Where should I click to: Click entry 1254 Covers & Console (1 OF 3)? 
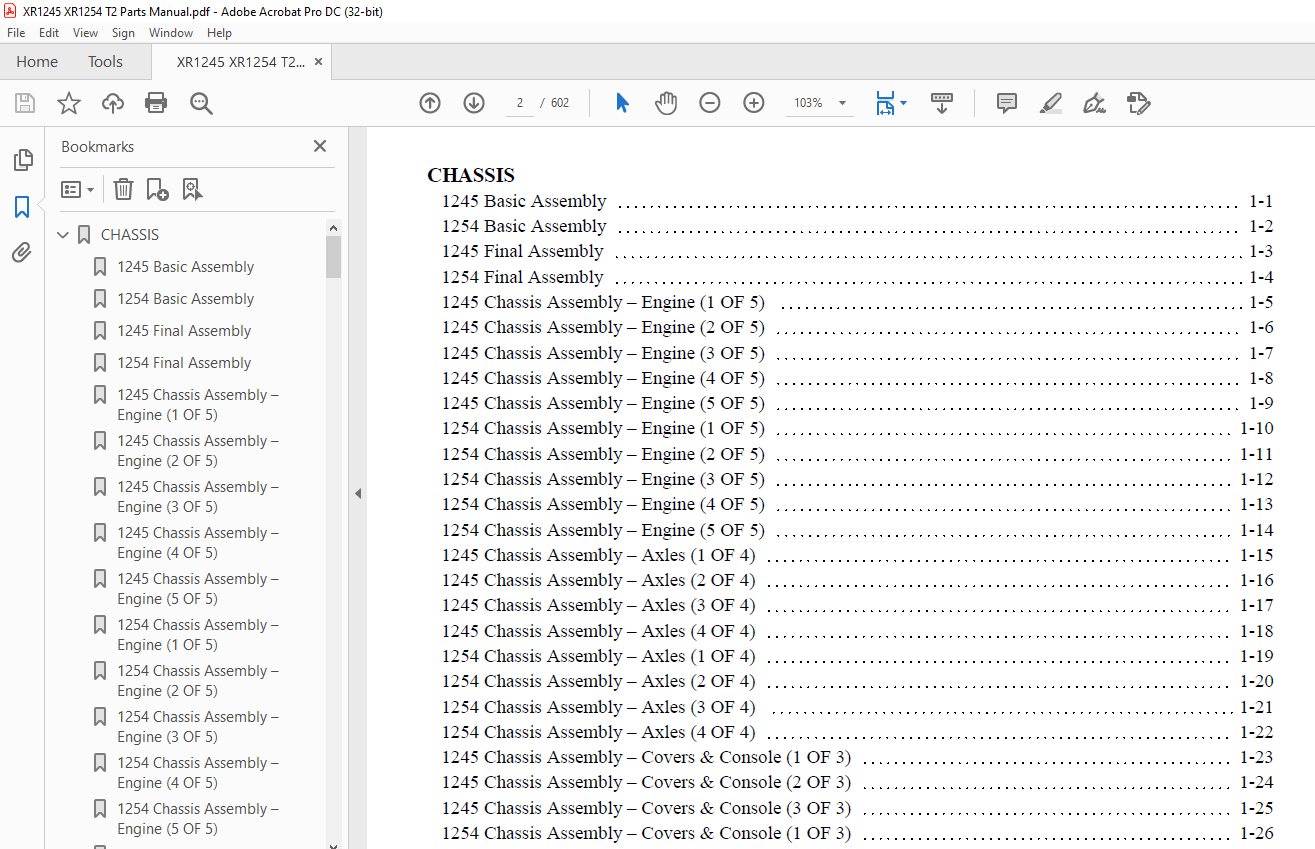tap(858, 833)
